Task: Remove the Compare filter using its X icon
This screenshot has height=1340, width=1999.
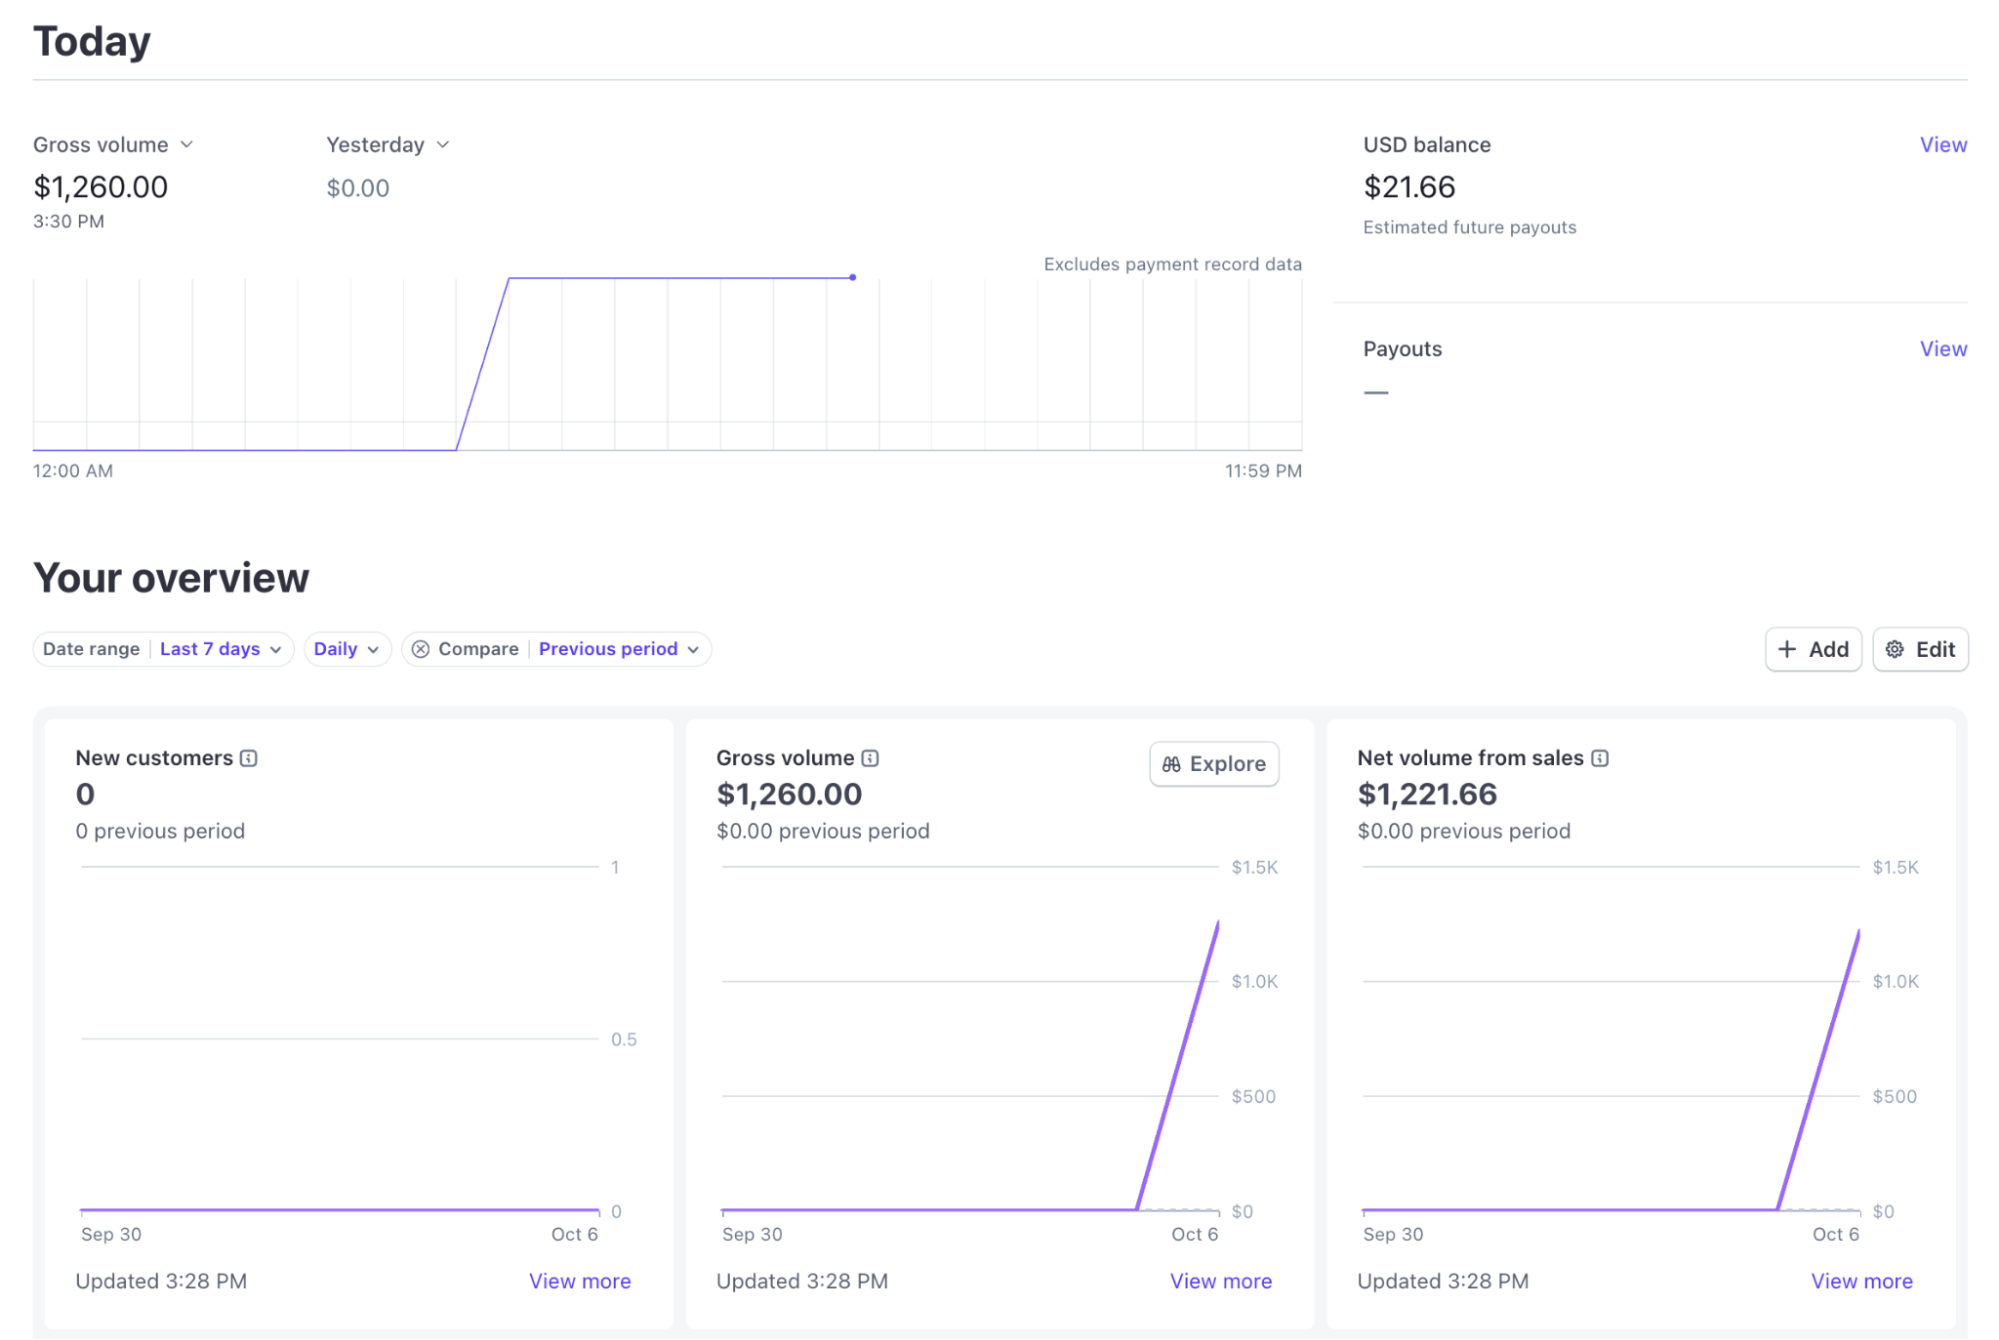Action: pos(421,649)
